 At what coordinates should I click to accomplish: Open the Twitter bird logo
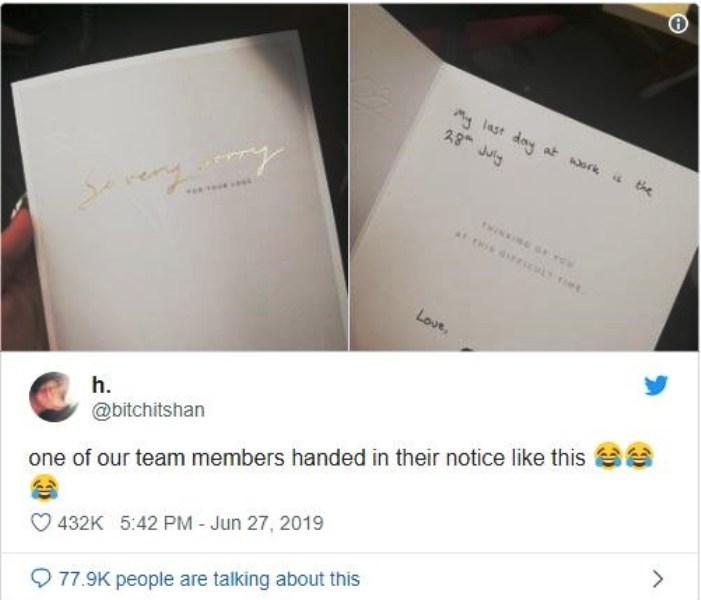[655, 385]
